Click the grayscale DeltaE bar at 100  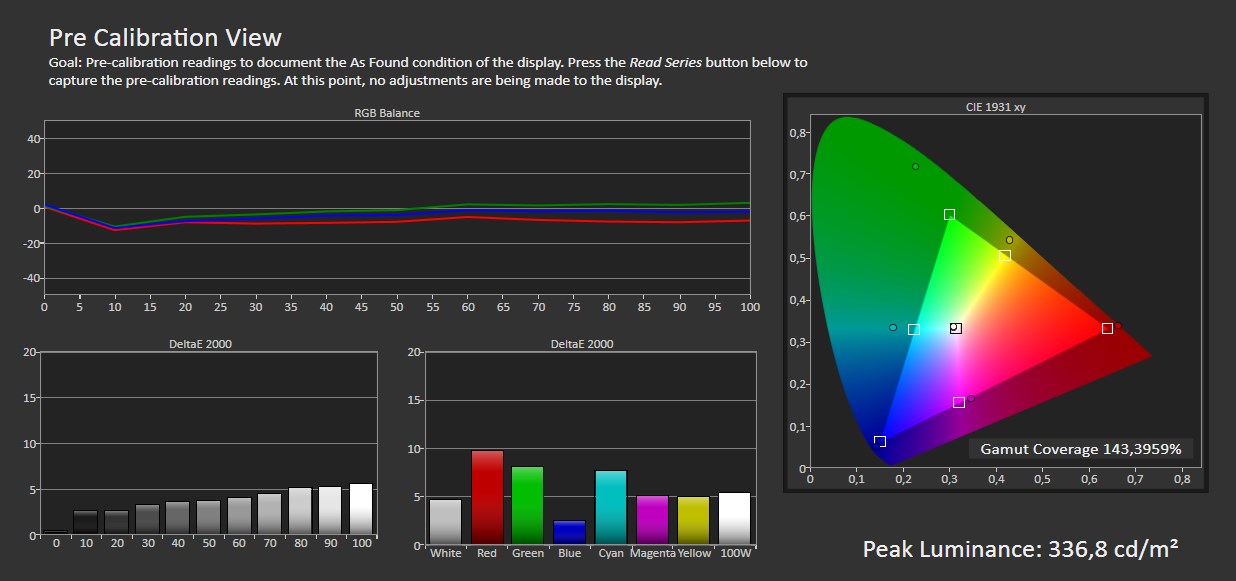point(360,509)
